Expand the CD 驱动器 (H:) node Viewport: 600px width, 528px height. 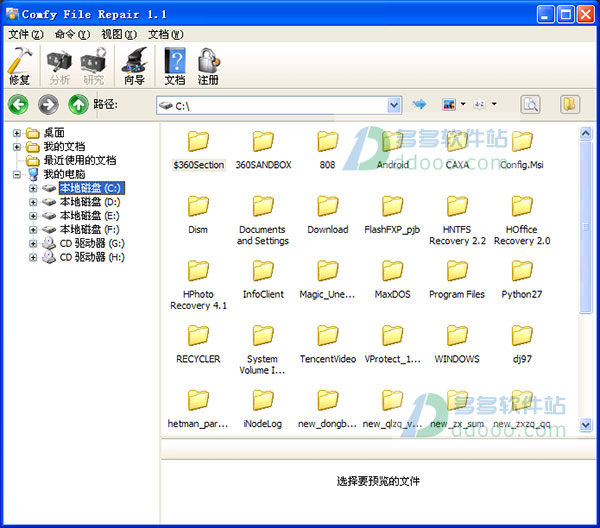(33, 257)
